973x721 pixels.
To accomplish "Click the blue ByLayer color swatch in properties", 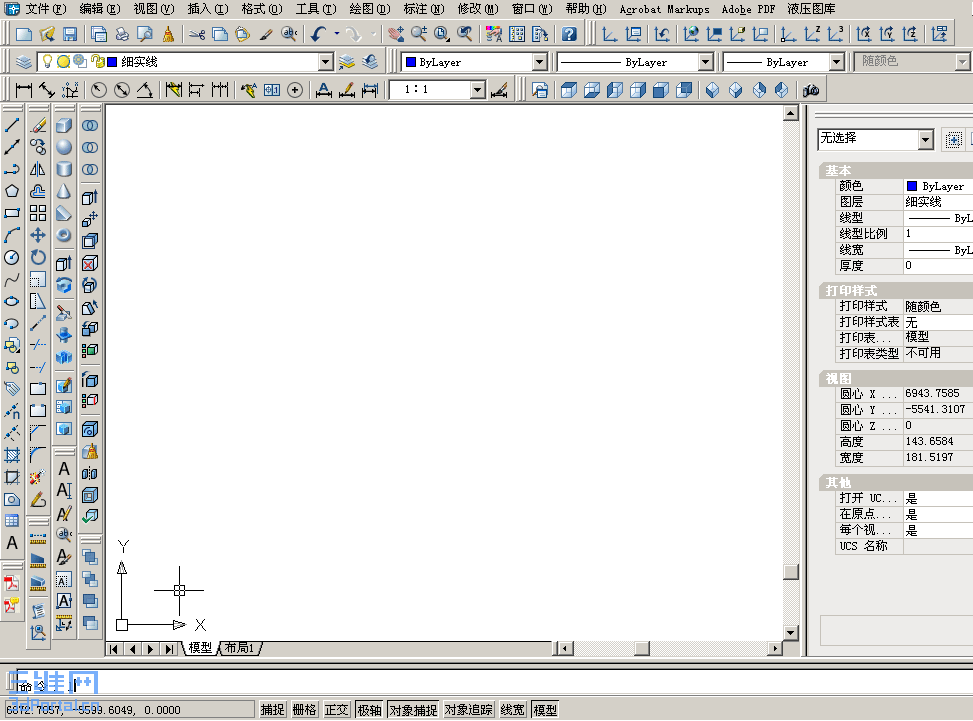I will coord(912,186).
